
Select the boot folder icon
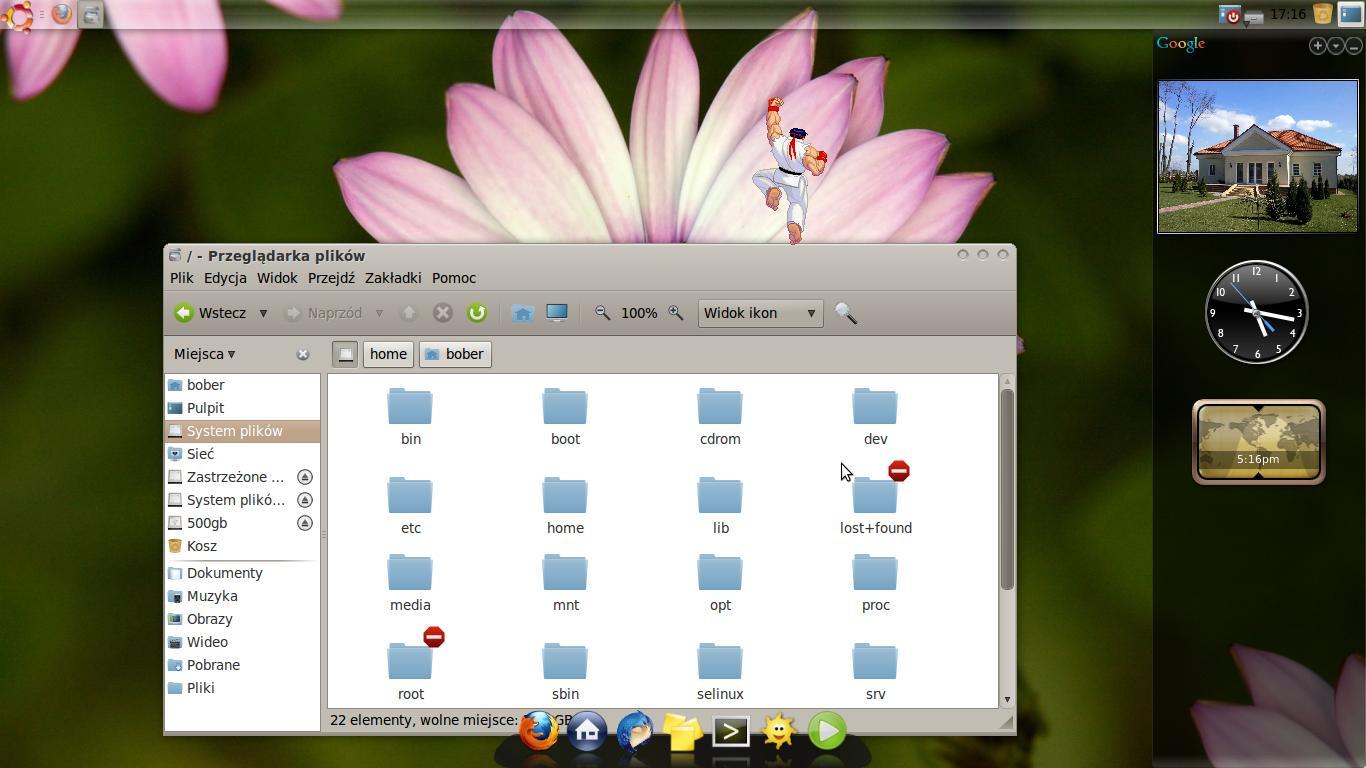pos(565,406)
